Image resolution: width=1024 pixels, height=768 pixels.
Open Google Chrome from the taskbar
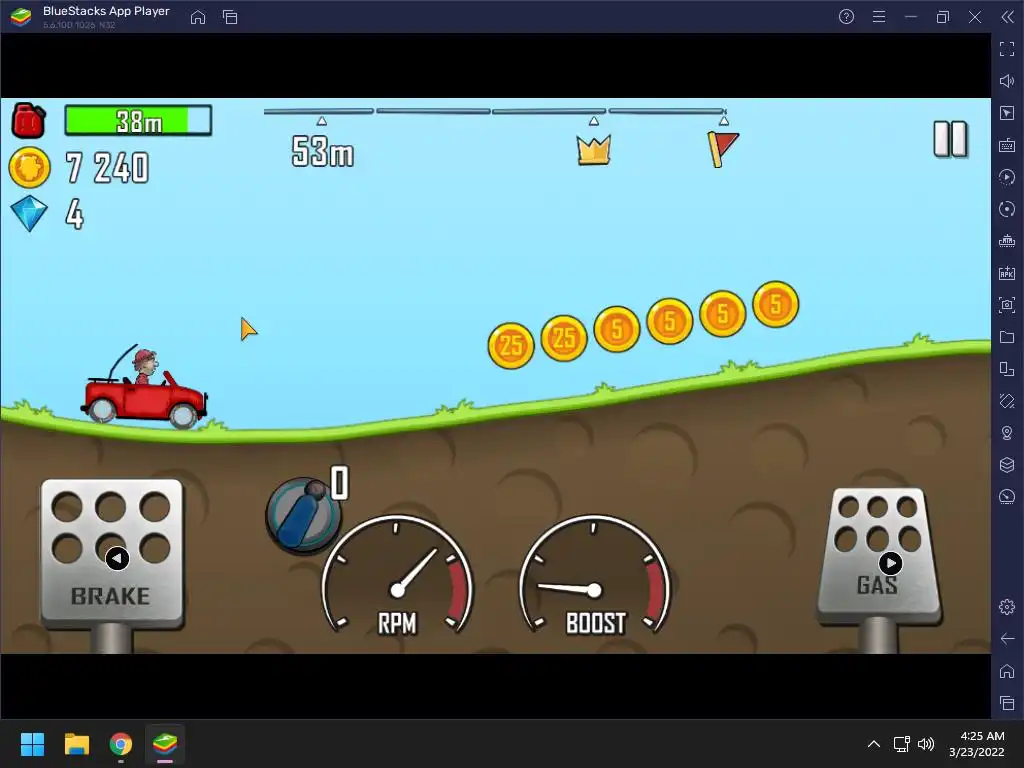121,744
